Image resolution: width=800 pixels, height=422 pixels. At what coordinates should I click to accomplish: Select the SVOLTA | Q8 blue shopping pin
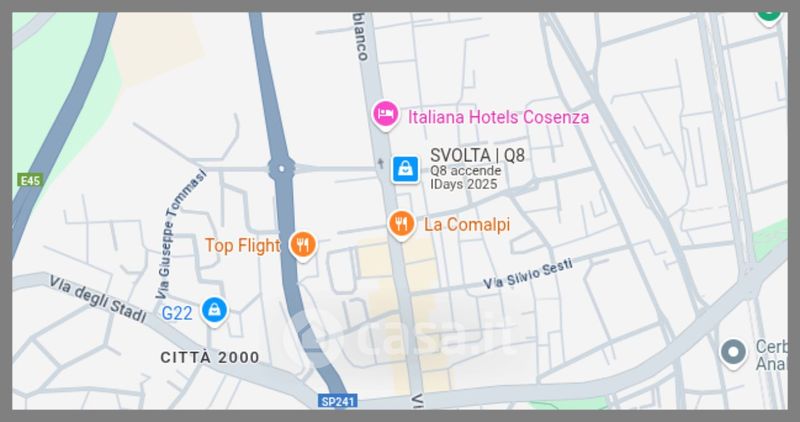(x=406, y=169)
